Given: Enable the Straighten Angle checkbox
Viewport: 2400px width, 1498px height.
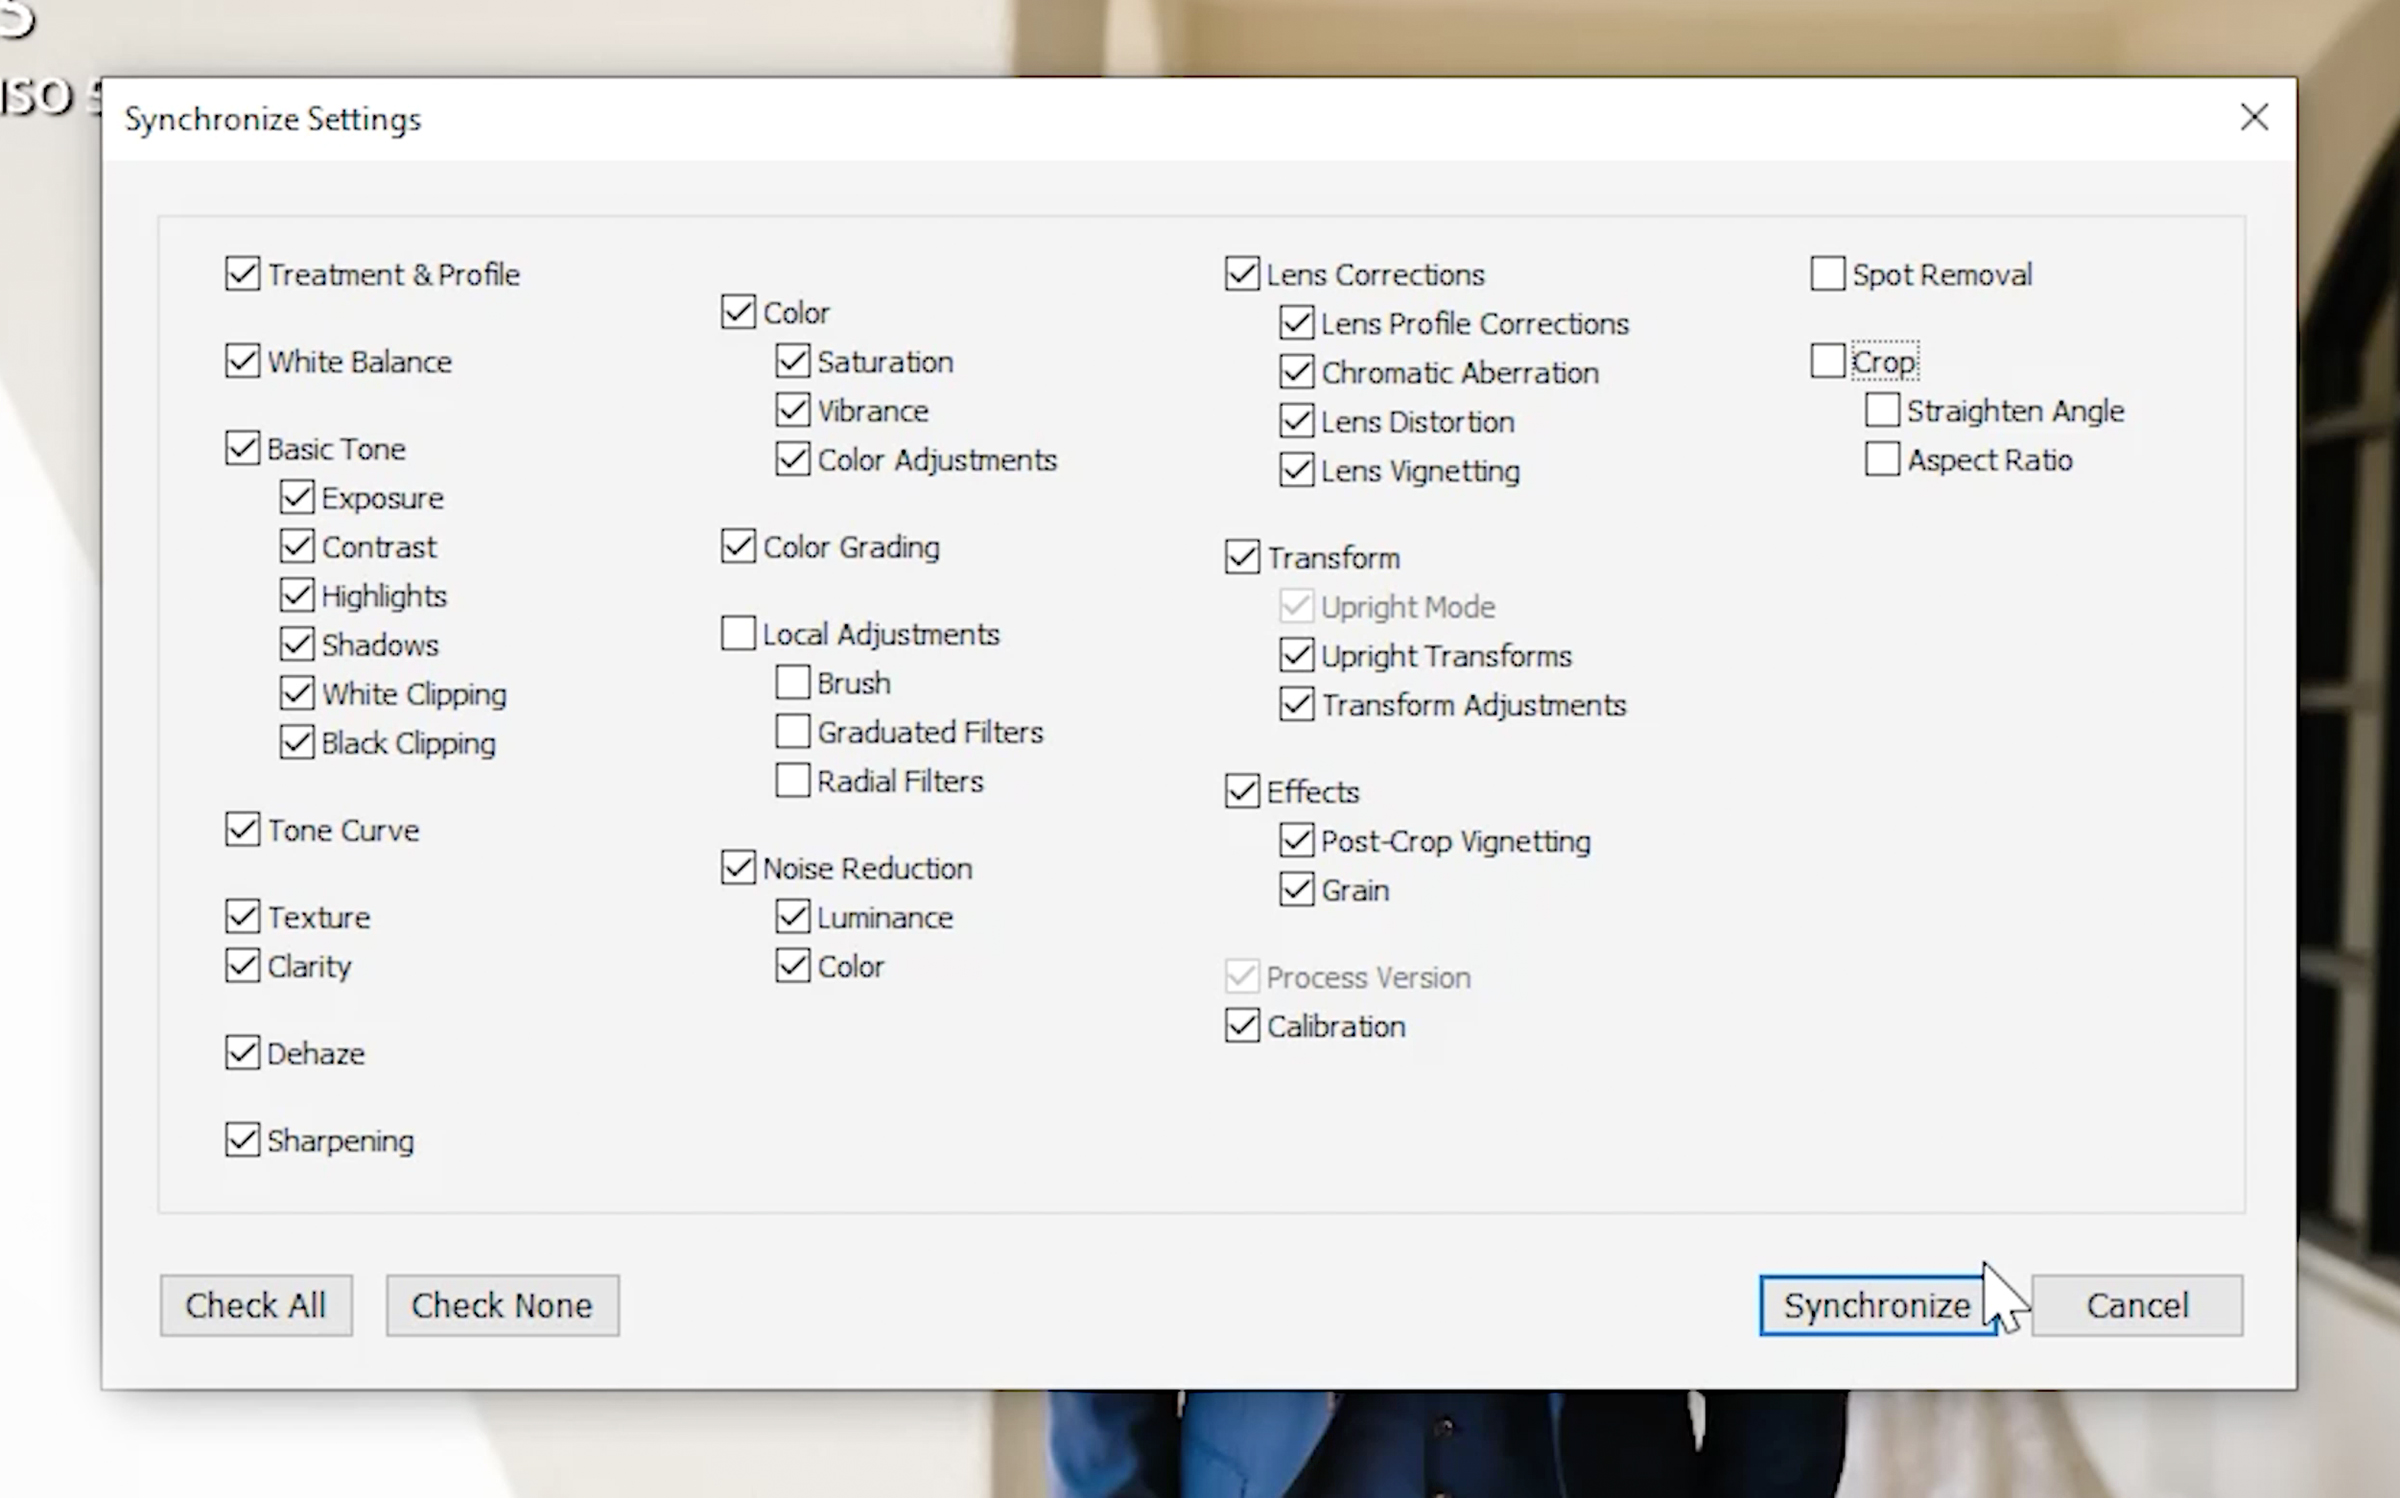Looking at the screenshot, I should (x=1882, y=410).
